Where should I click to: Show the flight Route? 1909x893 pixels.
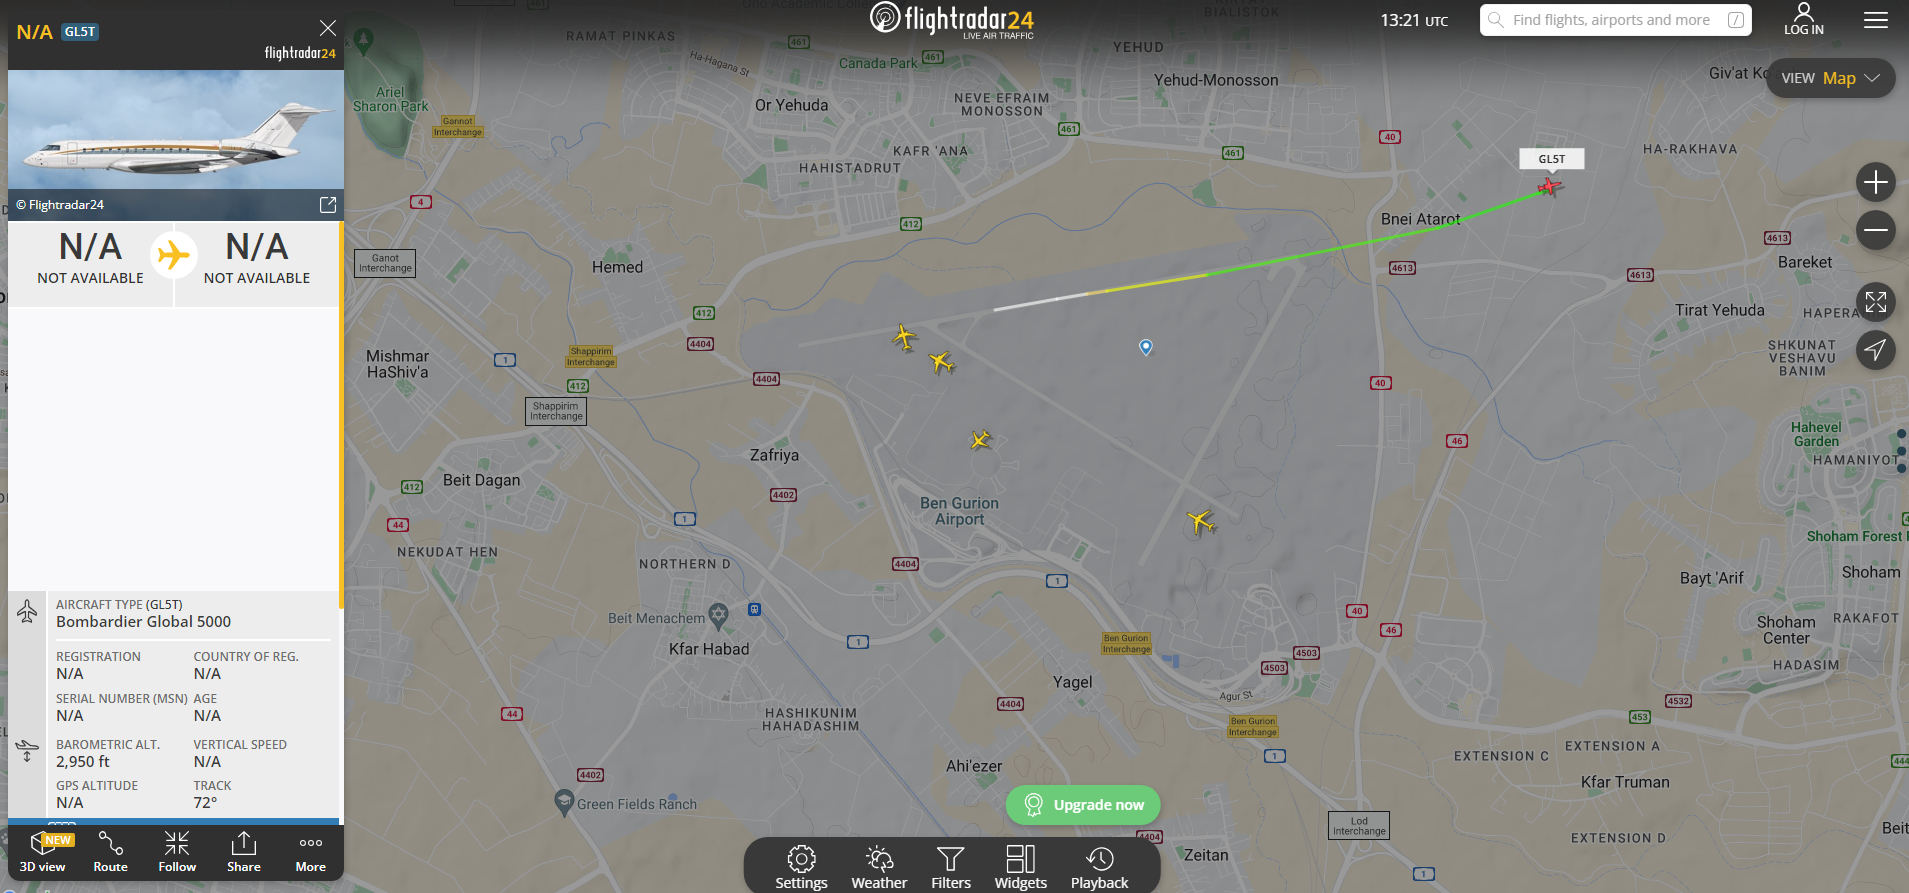[110, 852]
